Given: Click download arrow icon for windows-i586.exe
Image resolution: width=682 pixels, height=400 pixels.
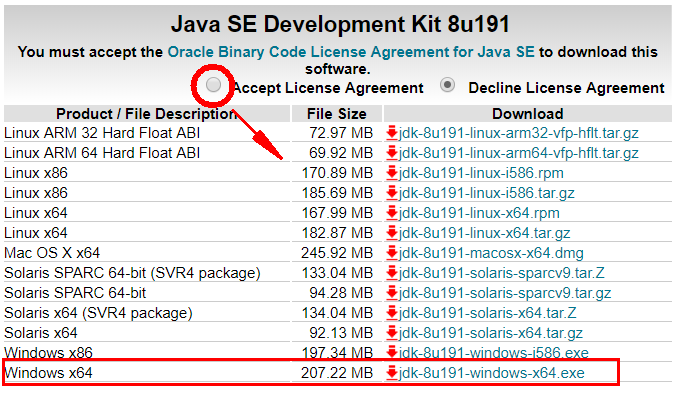Looking at the screenshot, I should coord(392,353).
